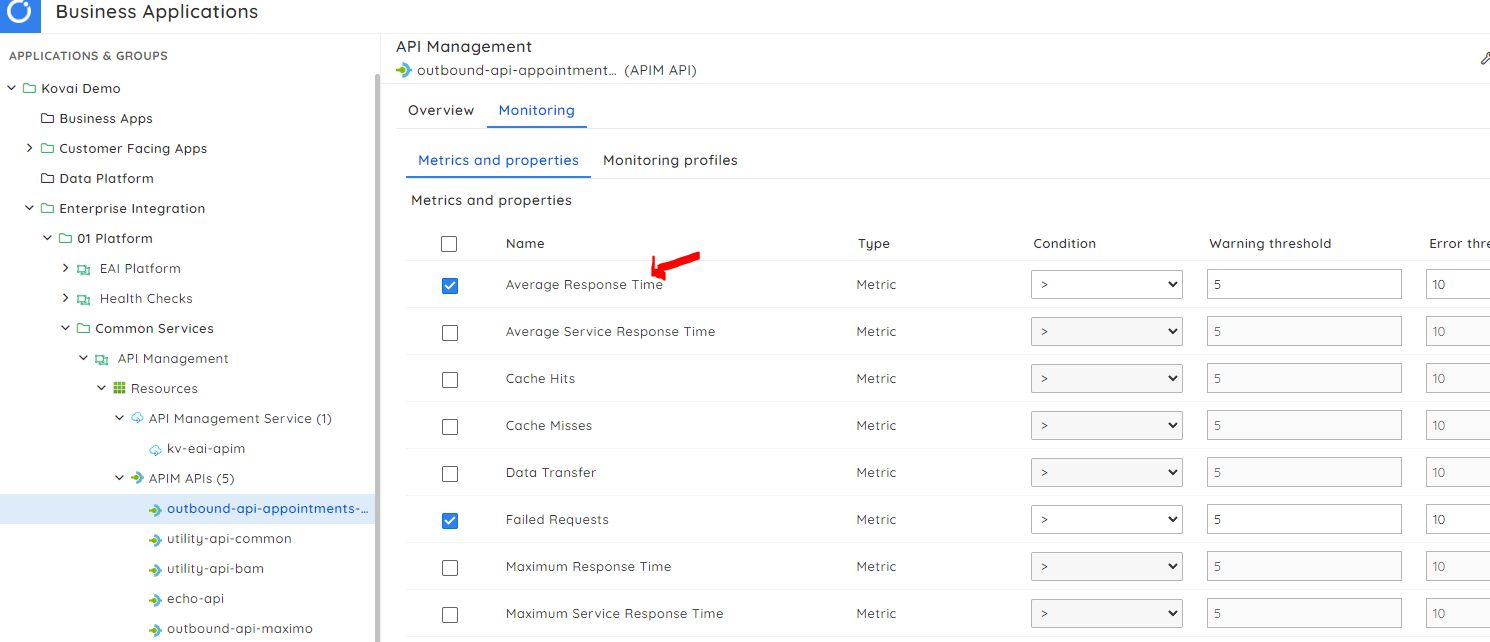Click the arrow icon beside utility-api-common
This screenshot has width=1490, height=642.
coord(155,539)
